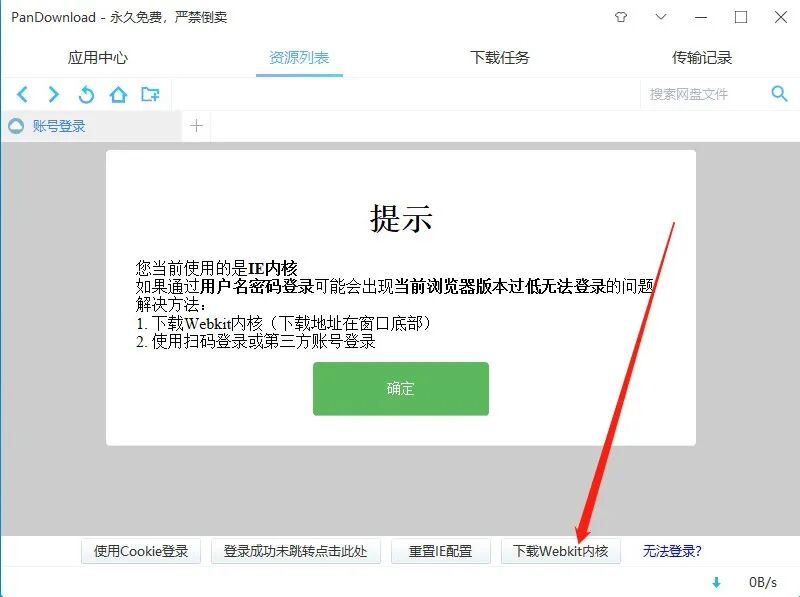This screenshot has height=597, width=800.
Task: Click 使用Cookie登录 button
Action: tap(141, 551)
